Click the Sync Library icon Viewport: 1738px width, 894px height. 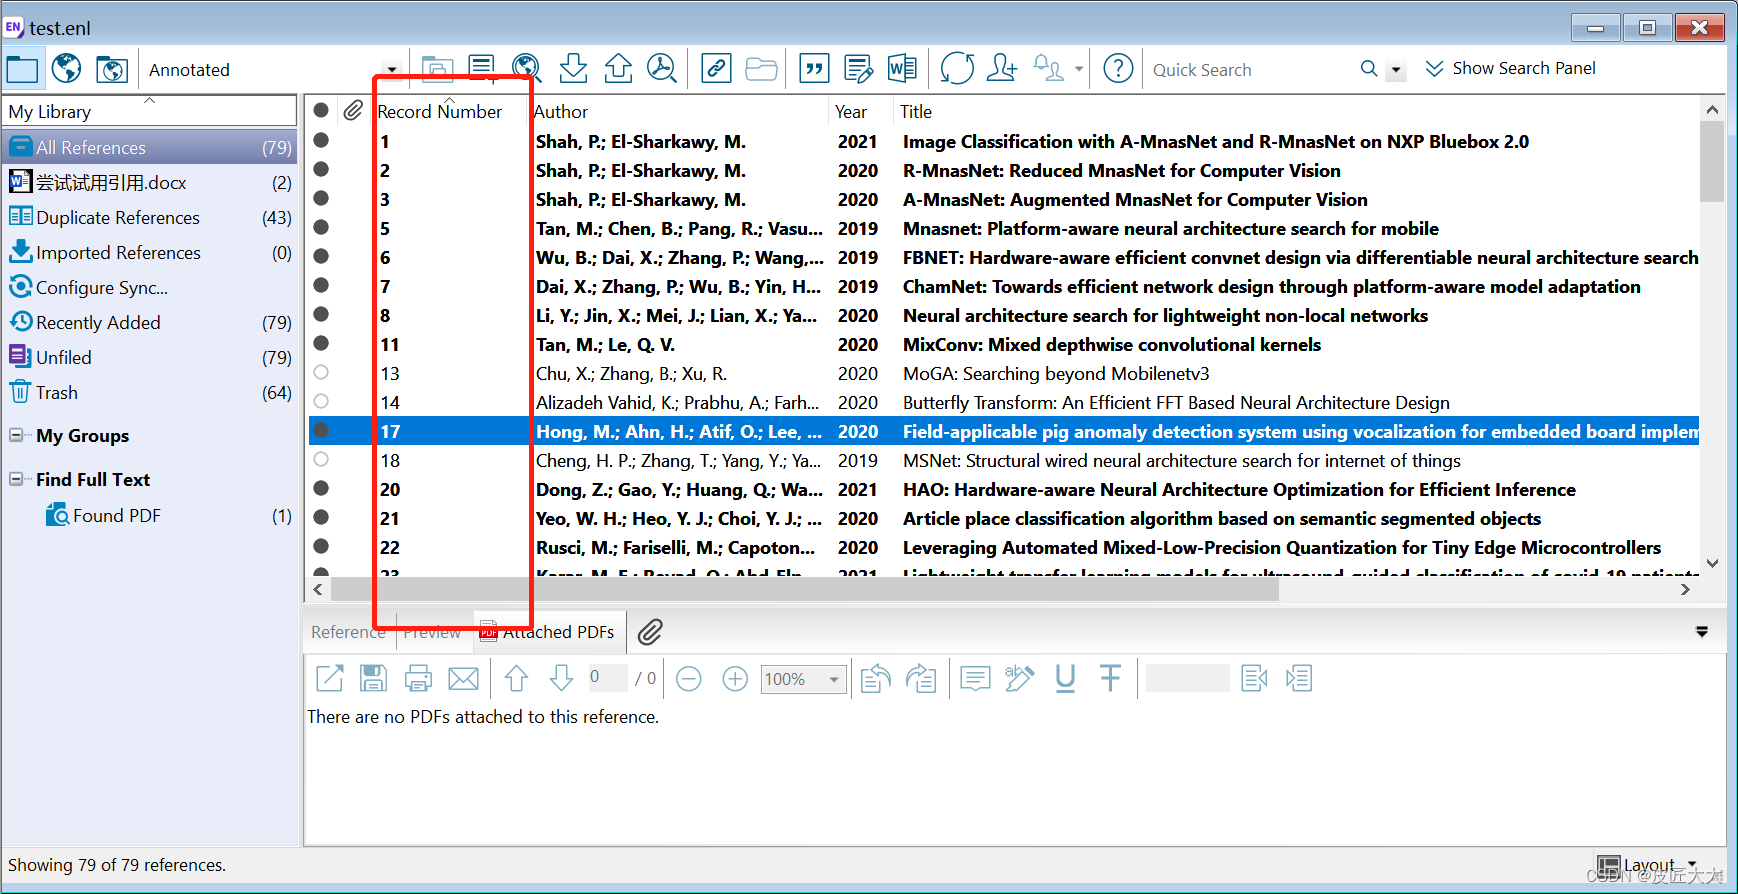(x=957, y=68)
